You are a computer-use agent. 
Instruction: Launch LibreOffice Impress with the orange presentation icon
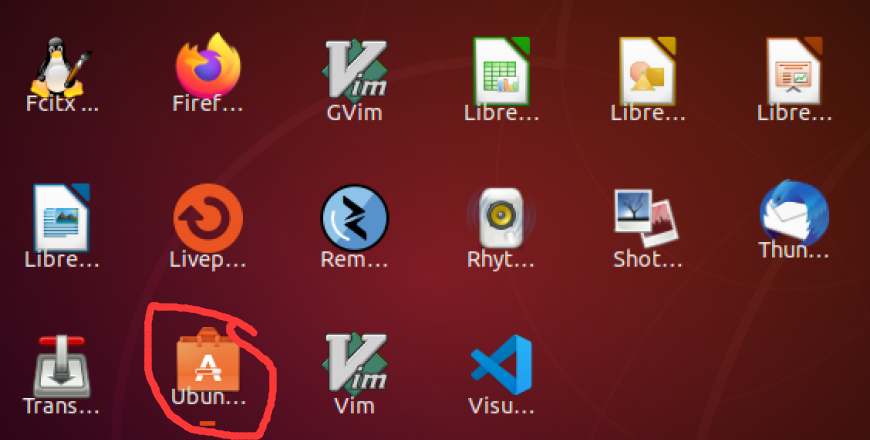794,71
